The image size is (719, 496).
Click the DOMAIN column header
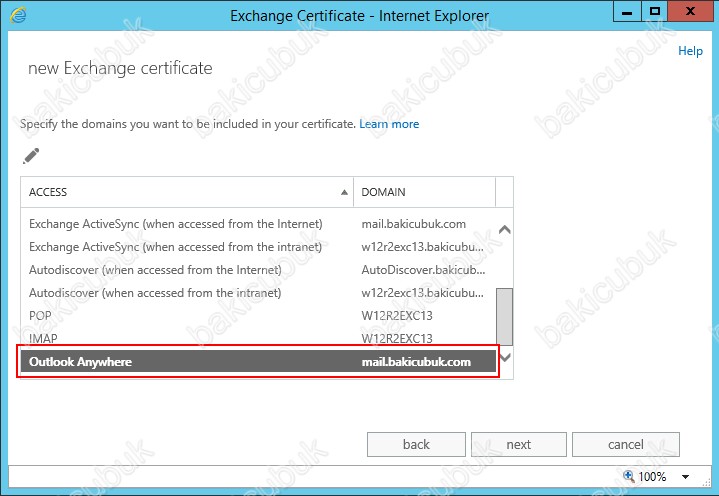pyautogui.click(x=424, y=192)
